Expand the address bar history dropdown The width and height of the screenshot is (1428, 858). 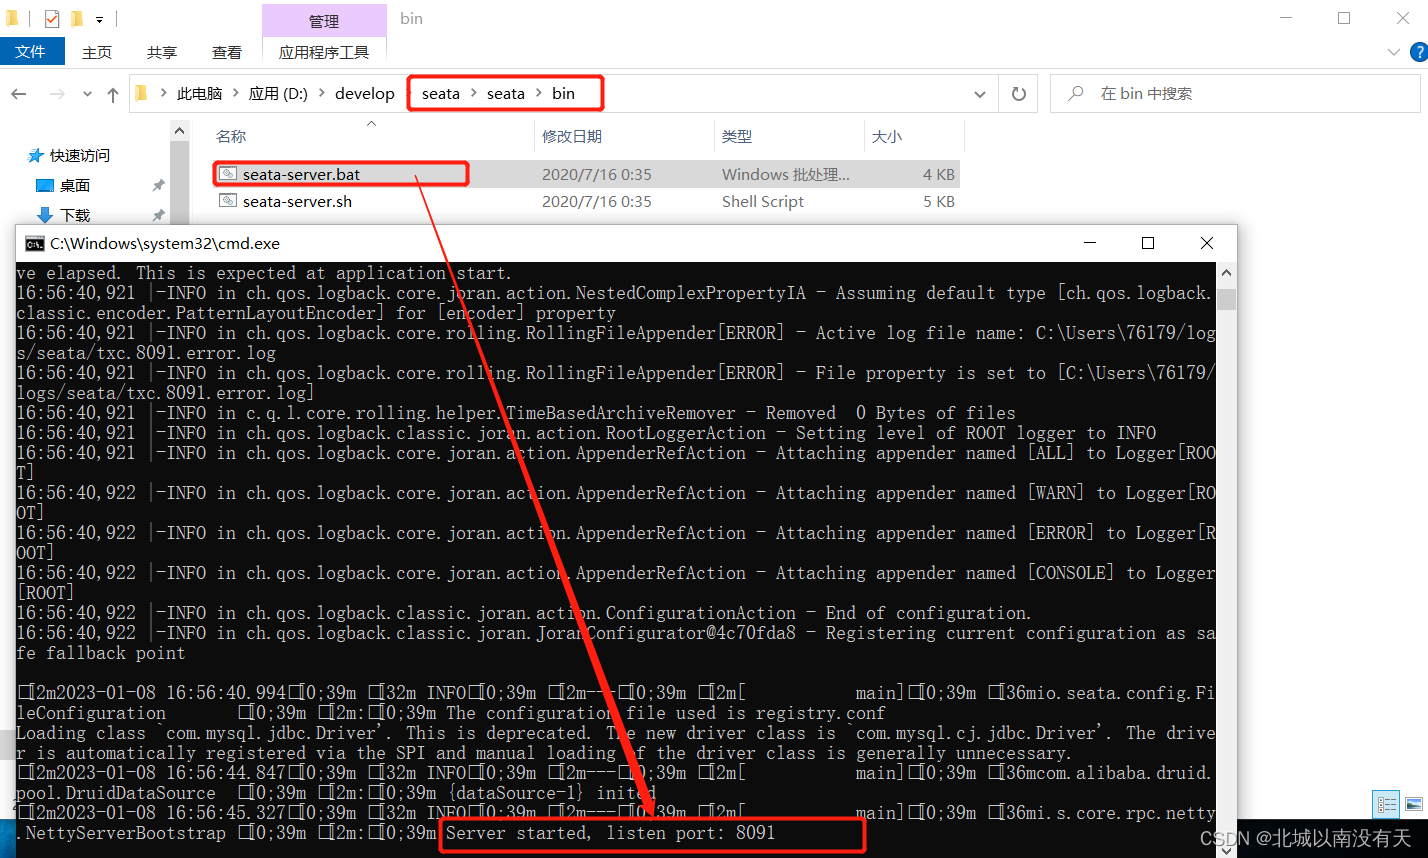click(980, 94)
